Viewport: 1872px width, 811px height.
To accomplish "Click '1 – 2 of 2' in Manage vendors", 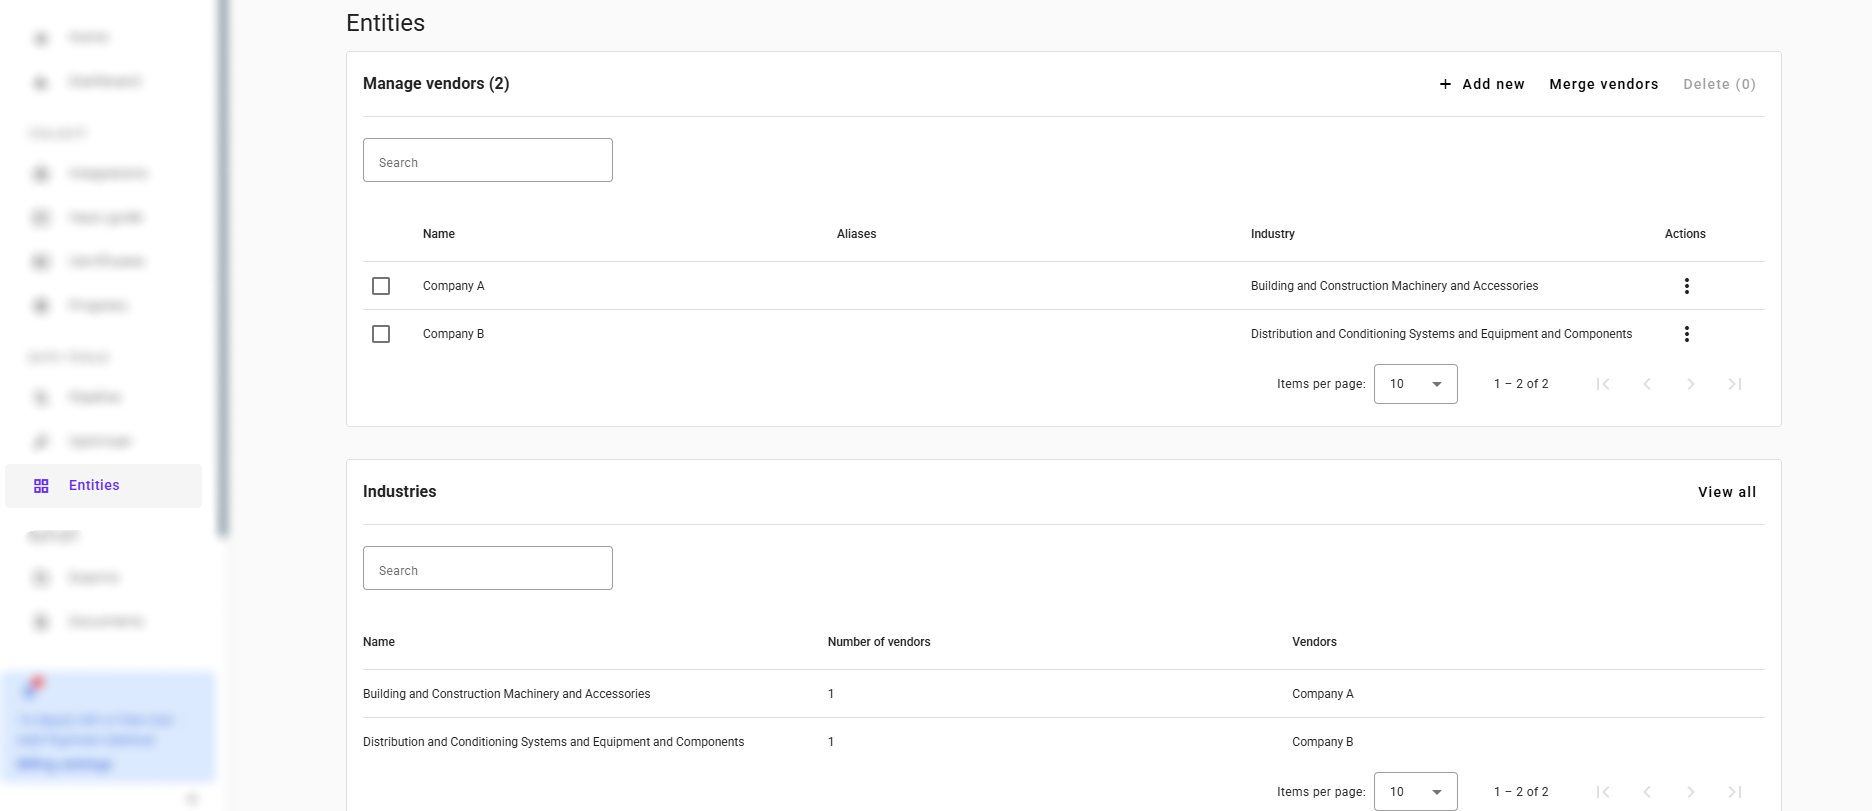I will [1521, 384].
